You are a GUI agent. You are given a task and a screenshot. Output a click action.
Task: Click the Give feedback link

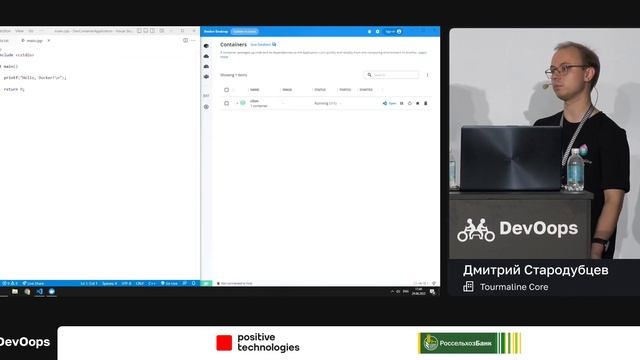263,44
